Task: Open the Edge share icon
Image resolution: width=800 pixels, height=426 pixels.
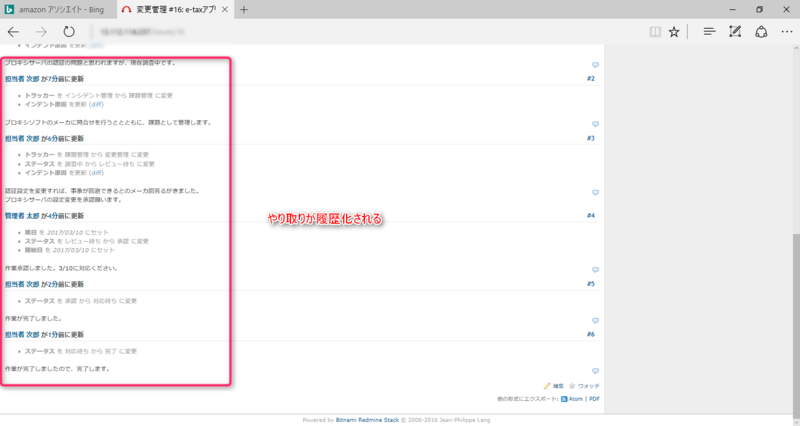Action: 761,32
